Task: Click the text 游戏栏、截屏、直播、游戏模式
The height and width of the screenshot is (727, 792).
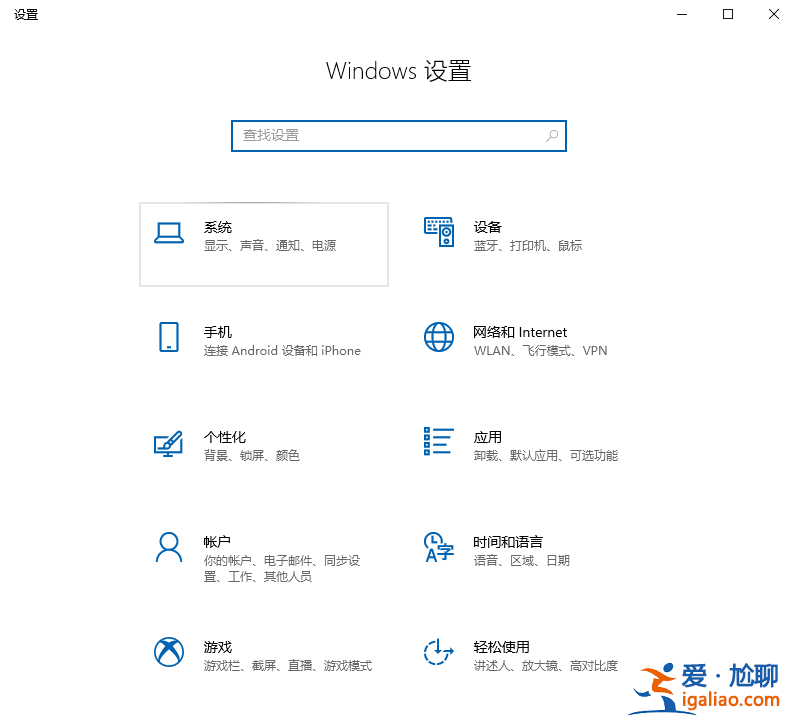Action: [x=287, y=666]
